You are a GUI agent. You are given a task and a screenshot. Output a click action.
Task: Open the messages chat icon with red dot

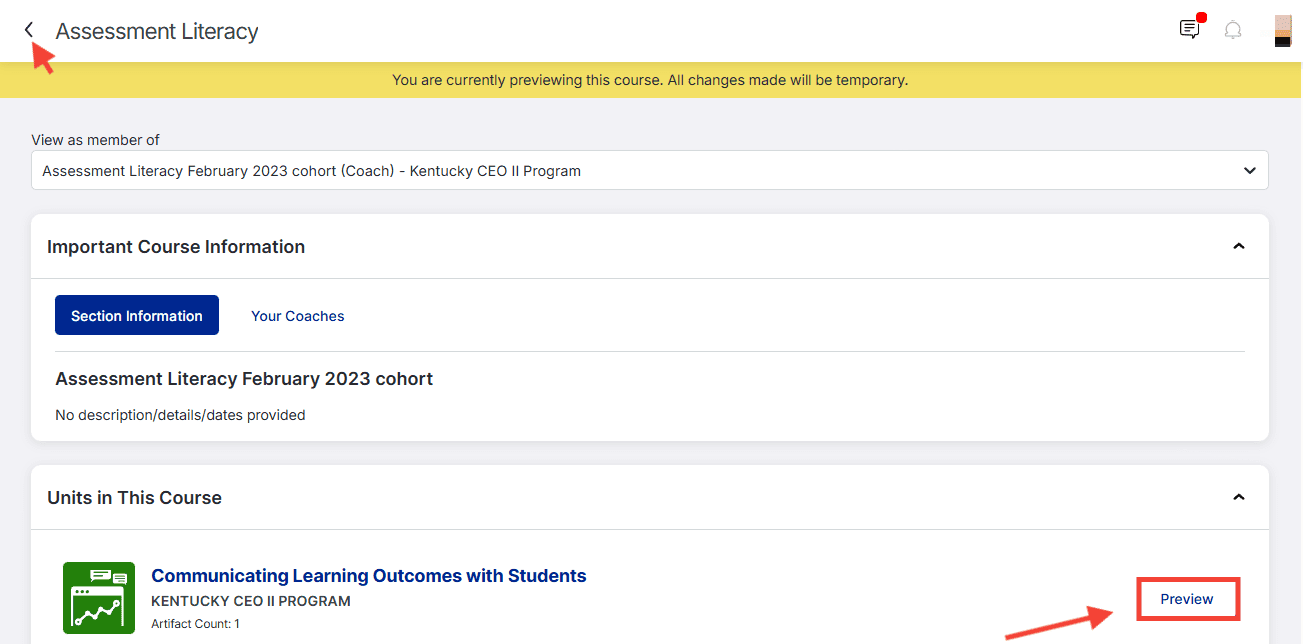tap(1190, 29)
